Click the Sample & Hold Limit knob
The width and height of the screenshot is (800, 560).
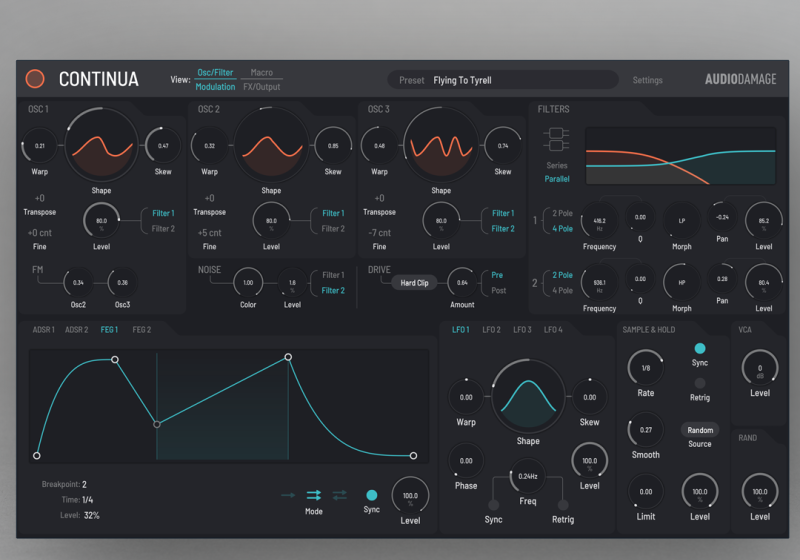click(x=645, y=492)
